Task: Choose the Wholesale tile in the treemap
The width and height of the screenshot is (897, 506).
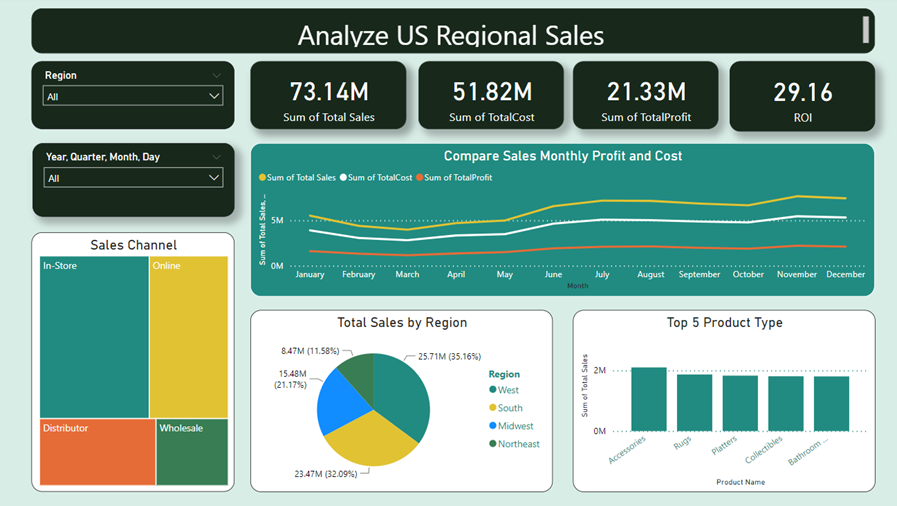Action: 192,453
